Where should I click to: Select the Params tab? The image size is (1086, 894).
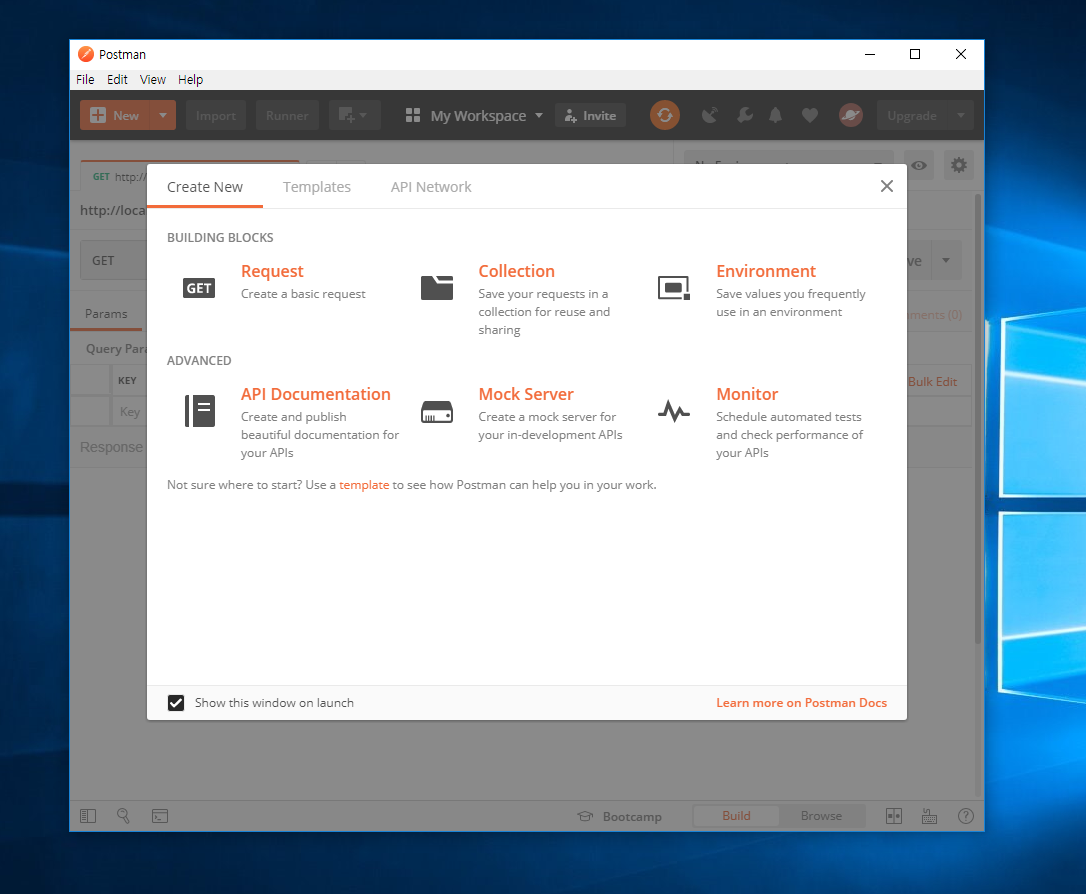[x=106, y=314]
